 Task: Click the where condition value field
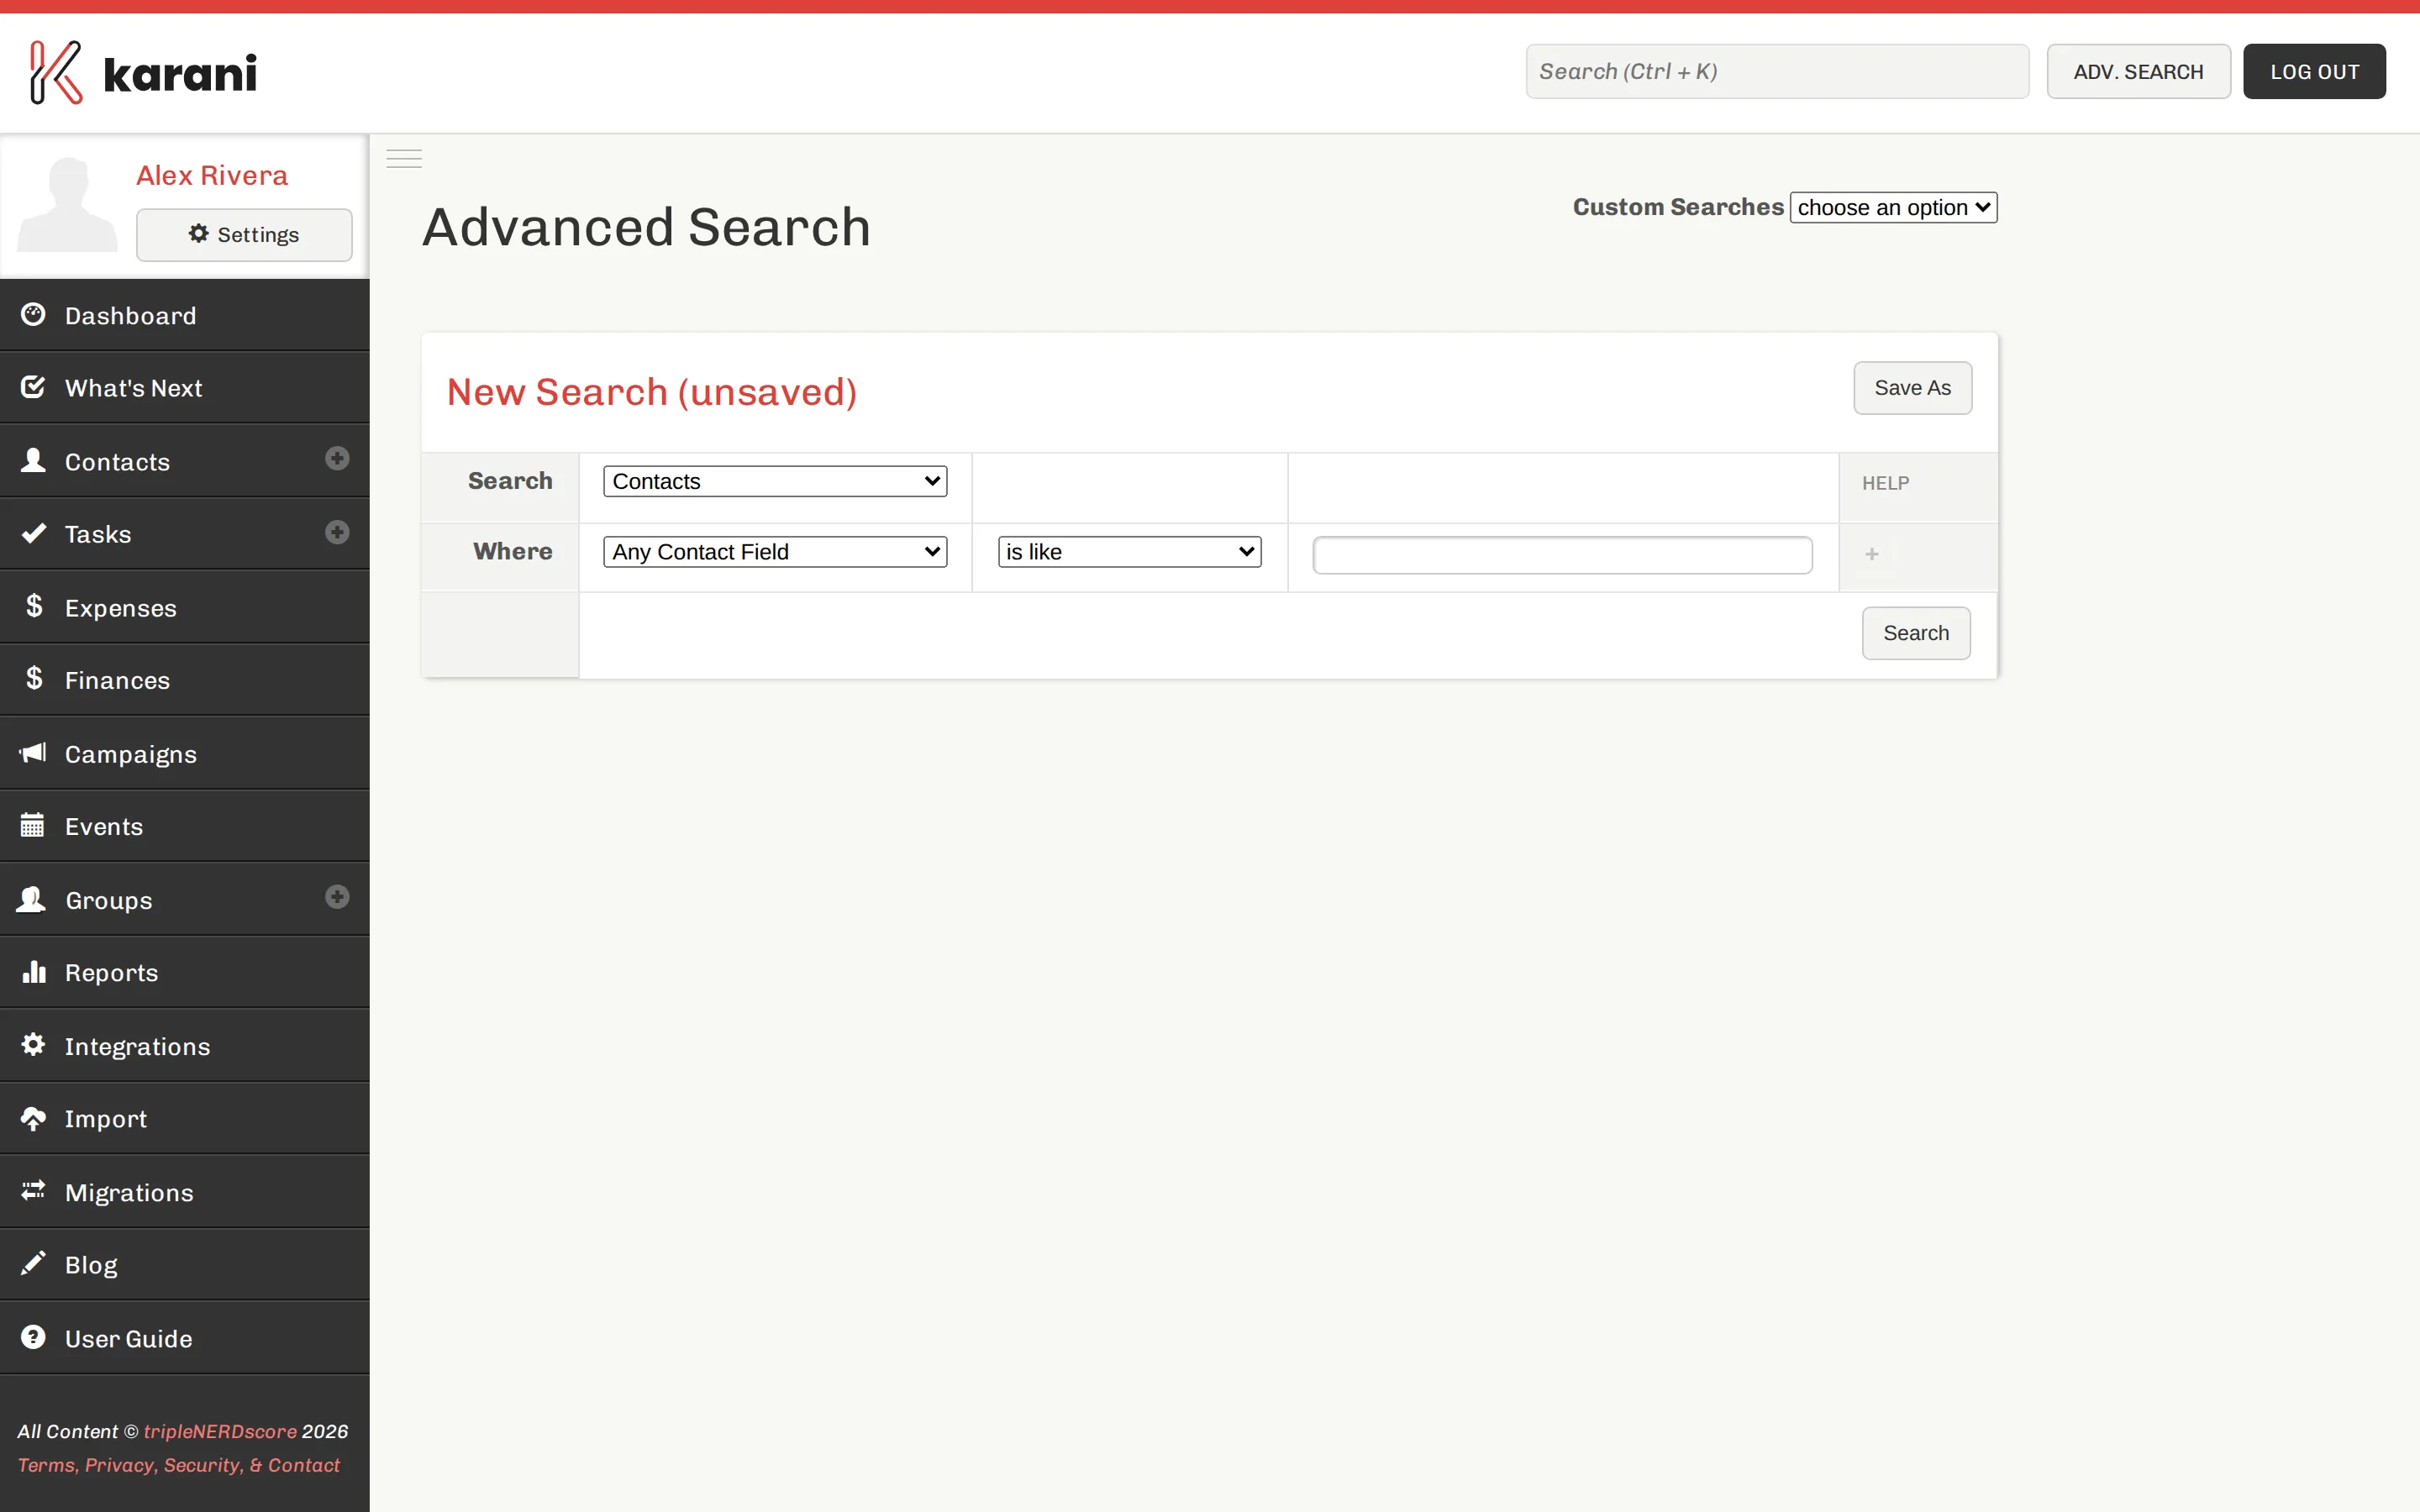tap(1562, 555)
